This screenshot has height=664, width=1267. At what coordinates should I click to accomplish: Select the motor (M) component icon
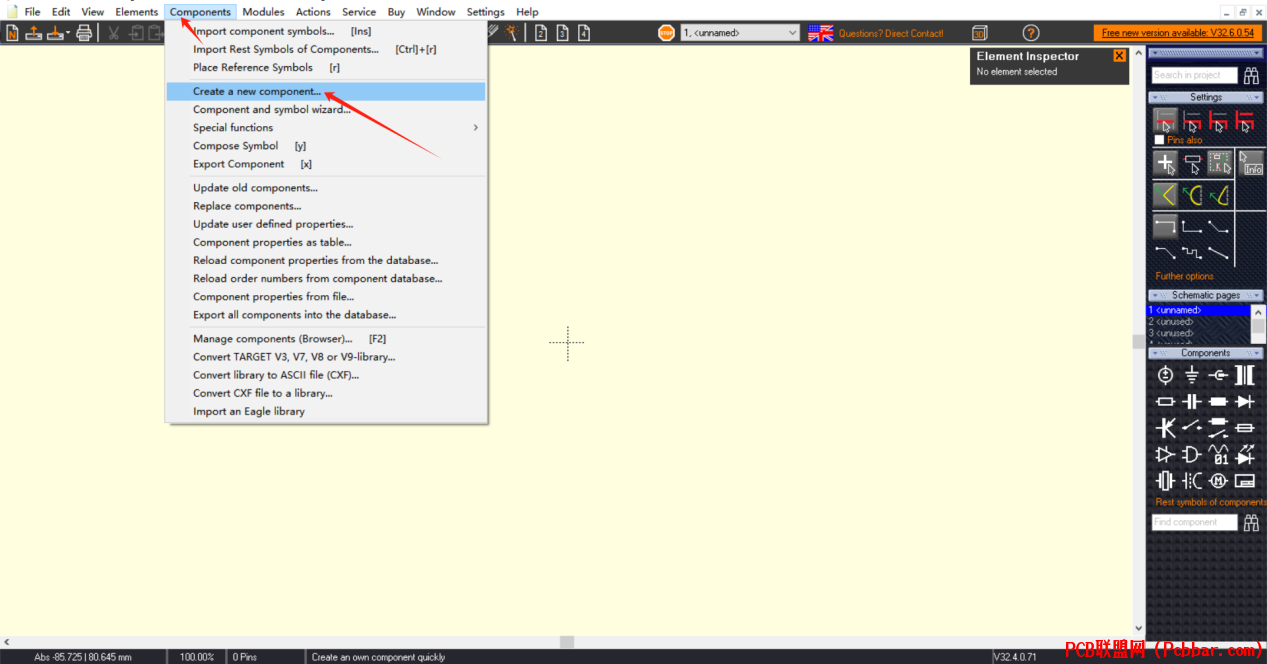pyautogui.click(x=1218, y=481)
